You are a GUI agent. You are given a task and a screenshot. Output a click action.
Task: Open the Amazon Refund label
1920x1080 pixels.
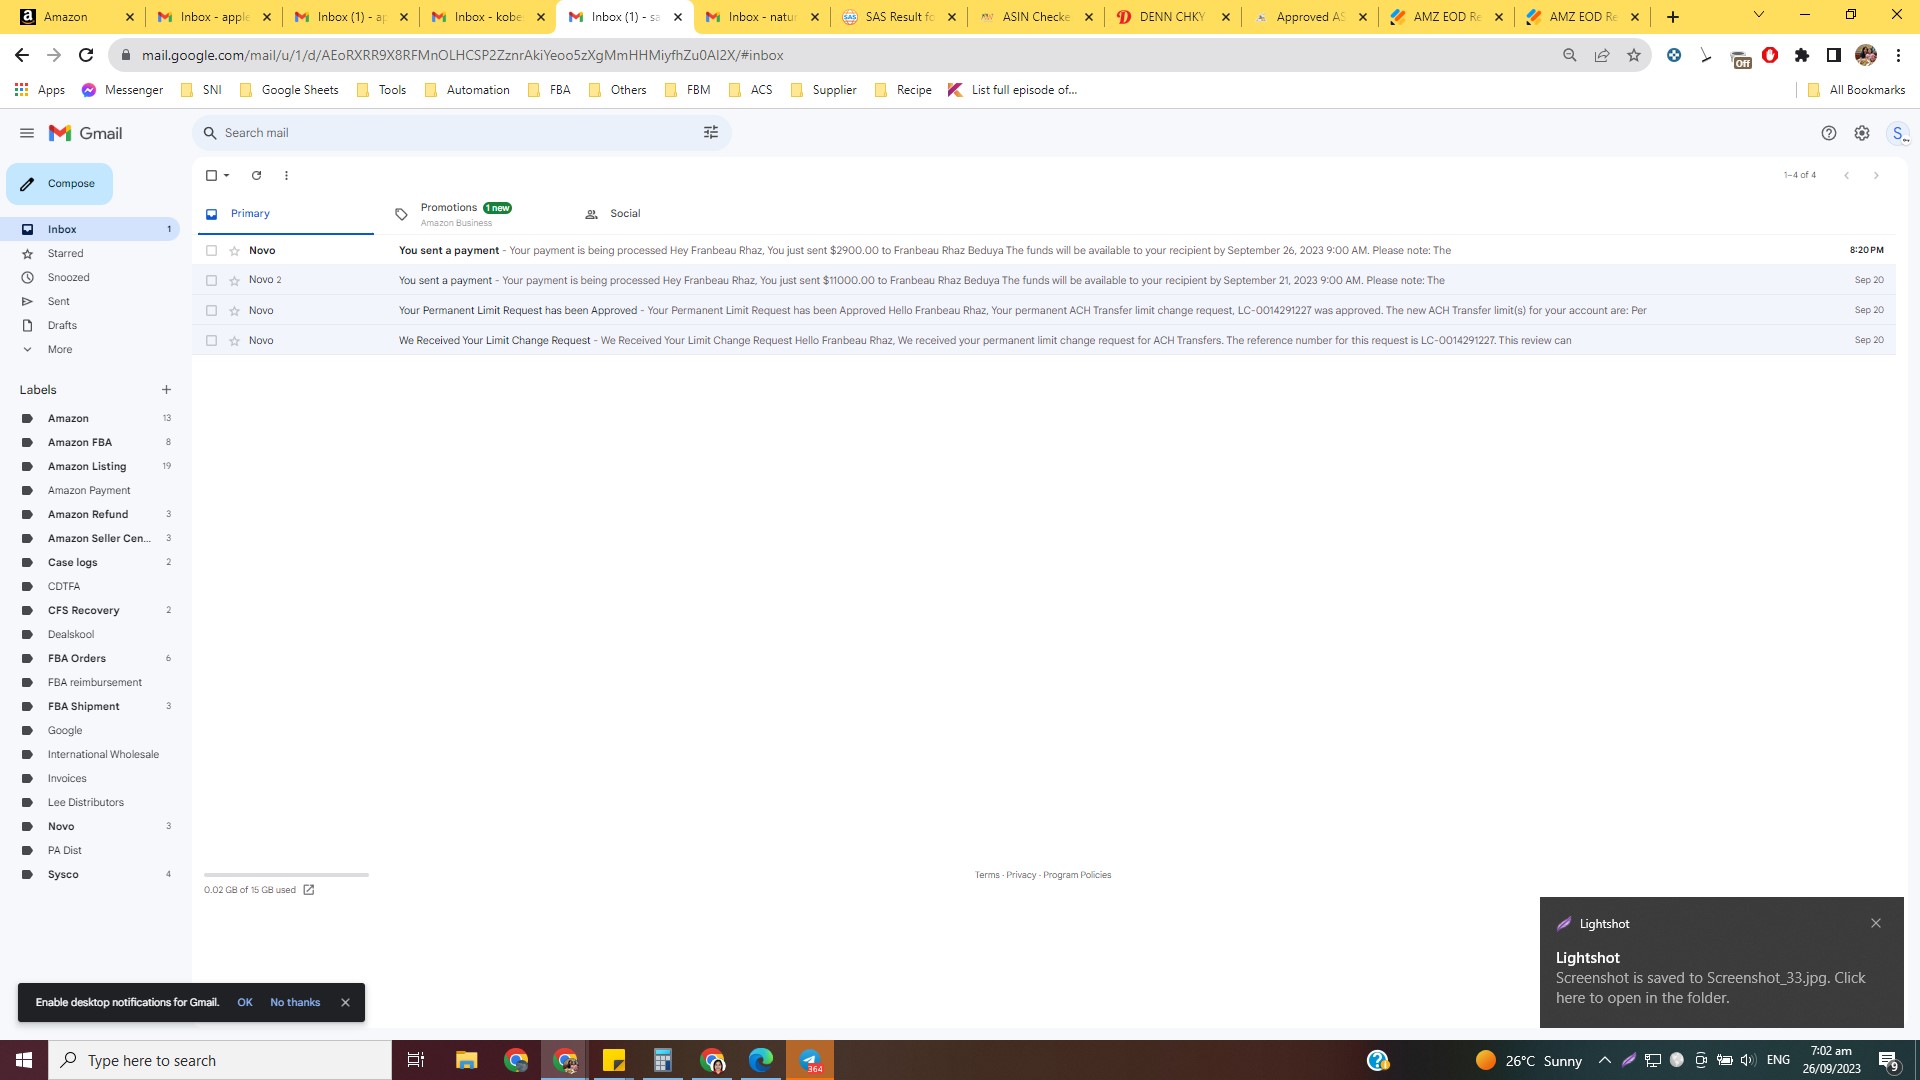pyautogui.click(x=90, y=514)
